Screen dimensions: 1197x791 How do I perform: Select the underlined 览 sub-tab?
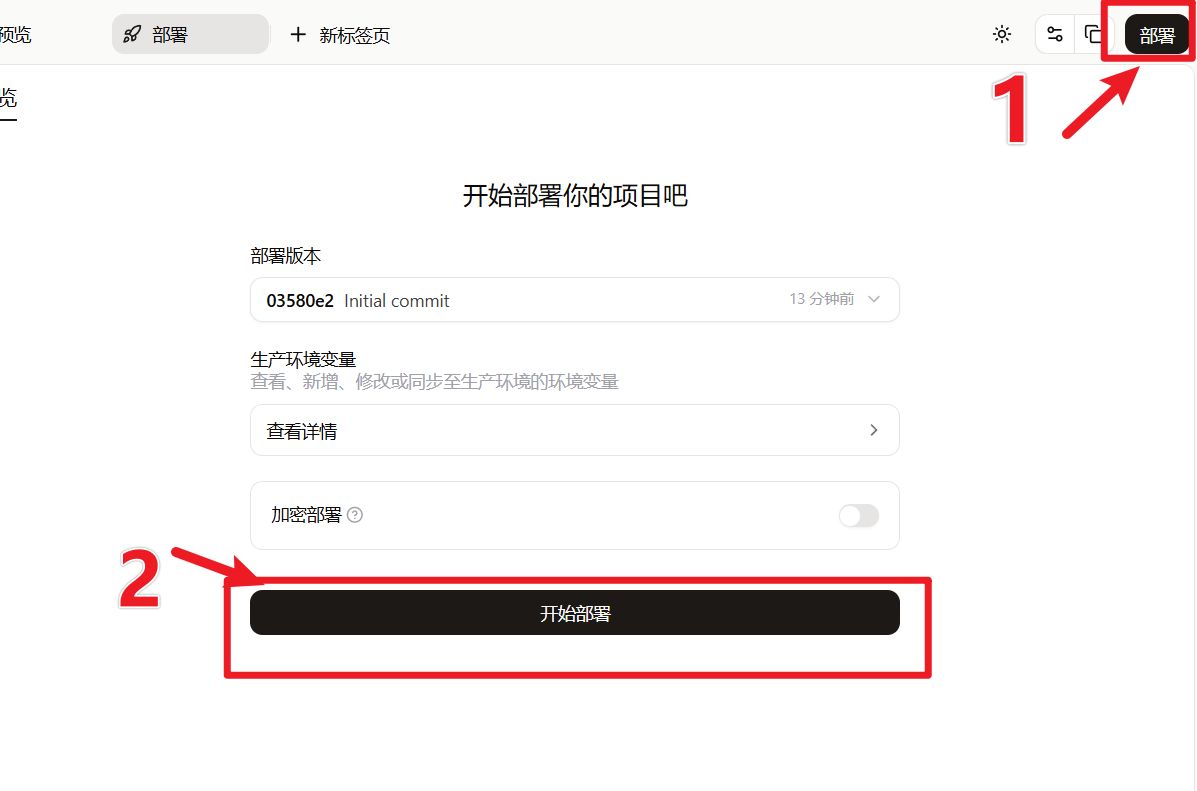(x=8, y=98)
